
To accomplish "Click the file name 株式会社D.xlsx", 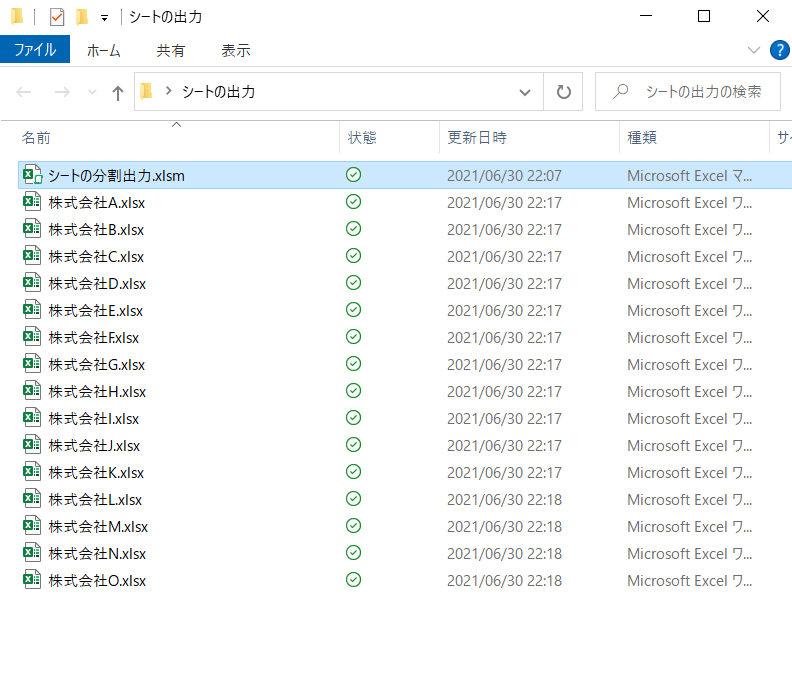I will (97, 284).
